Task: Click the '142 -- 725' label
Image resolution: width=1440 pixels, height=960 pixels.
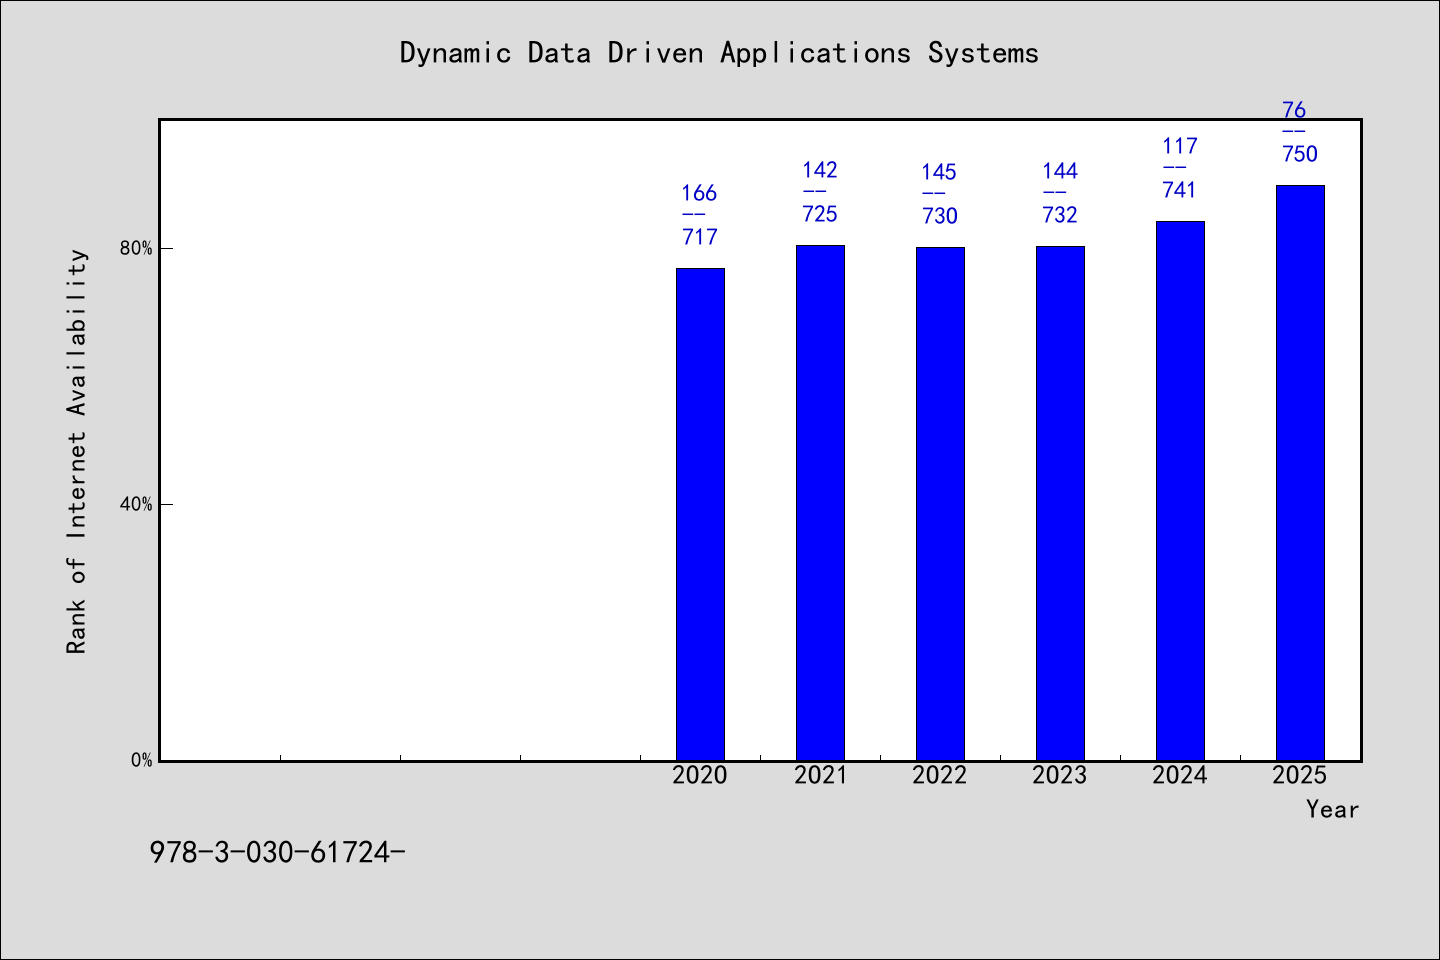Action: pyautogui.click(x=820, y=192)
